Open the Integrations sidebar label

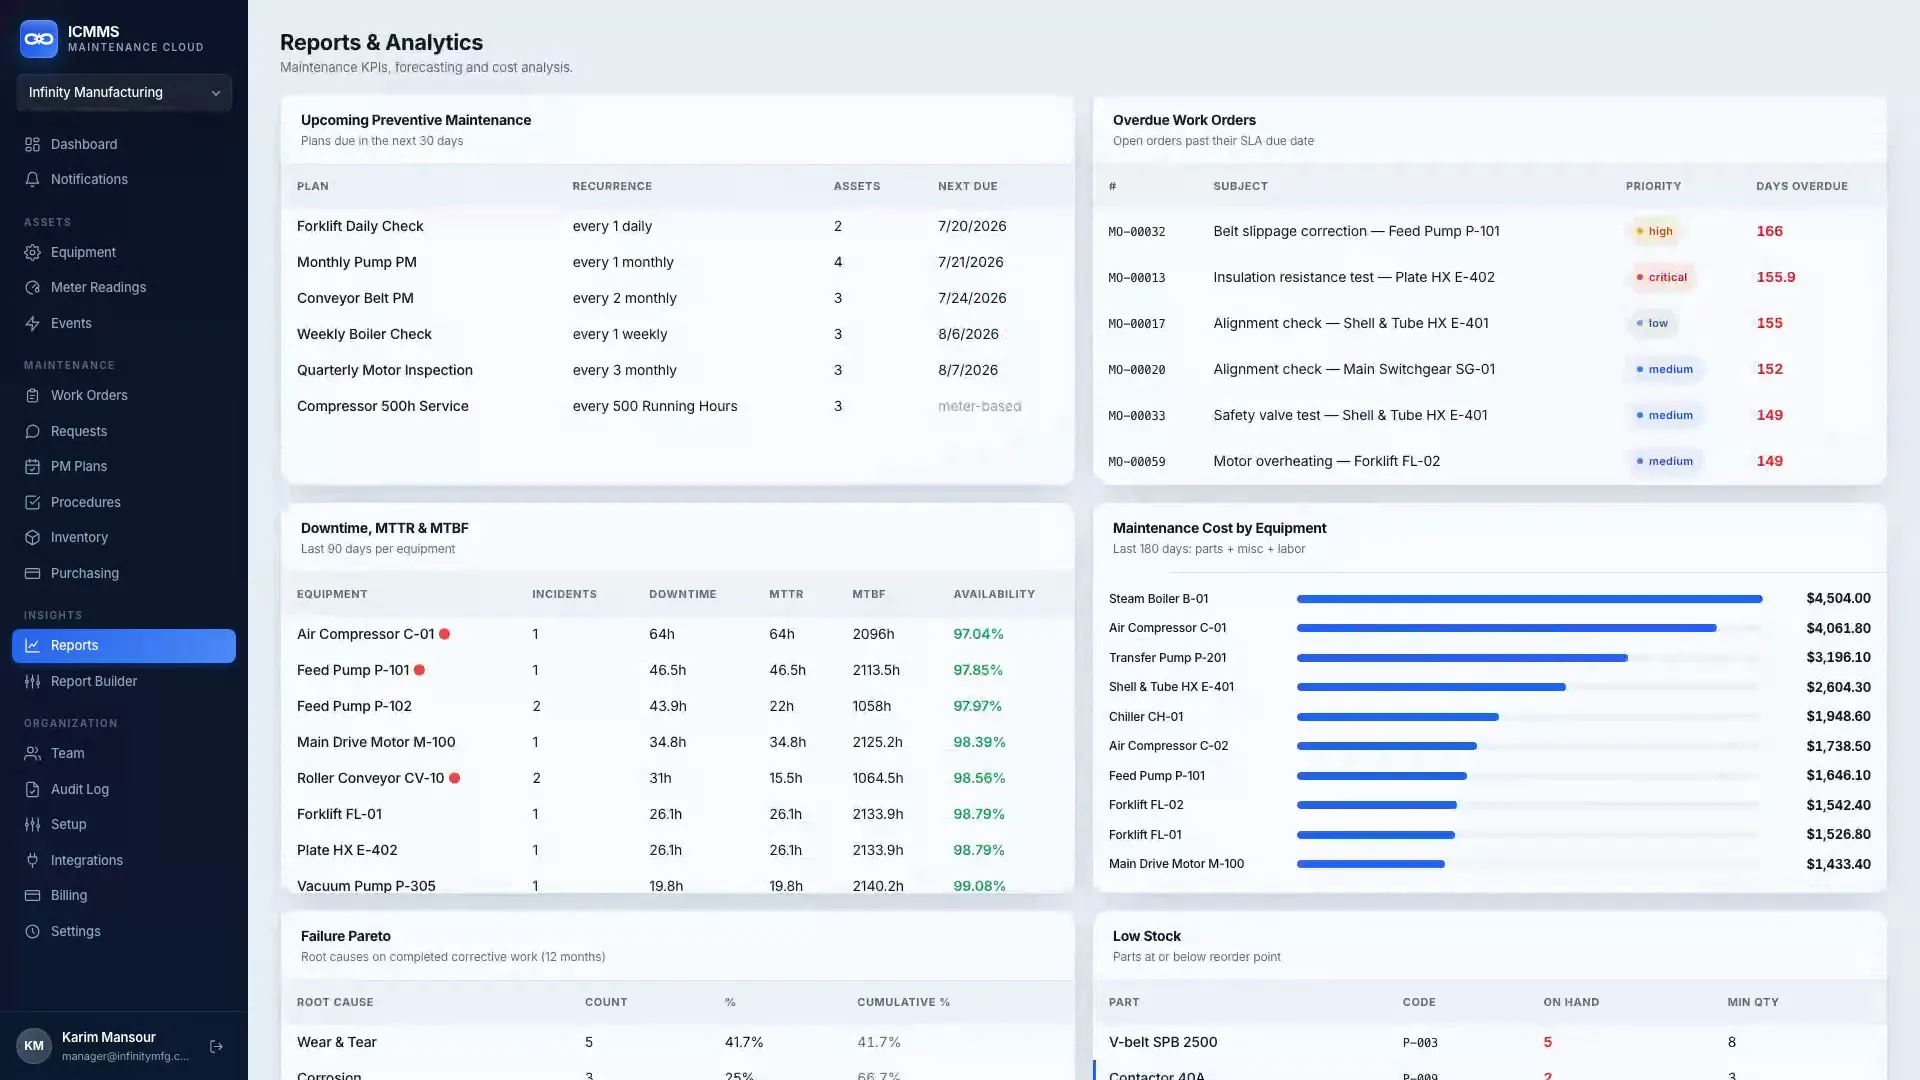(x=87, y=860)
